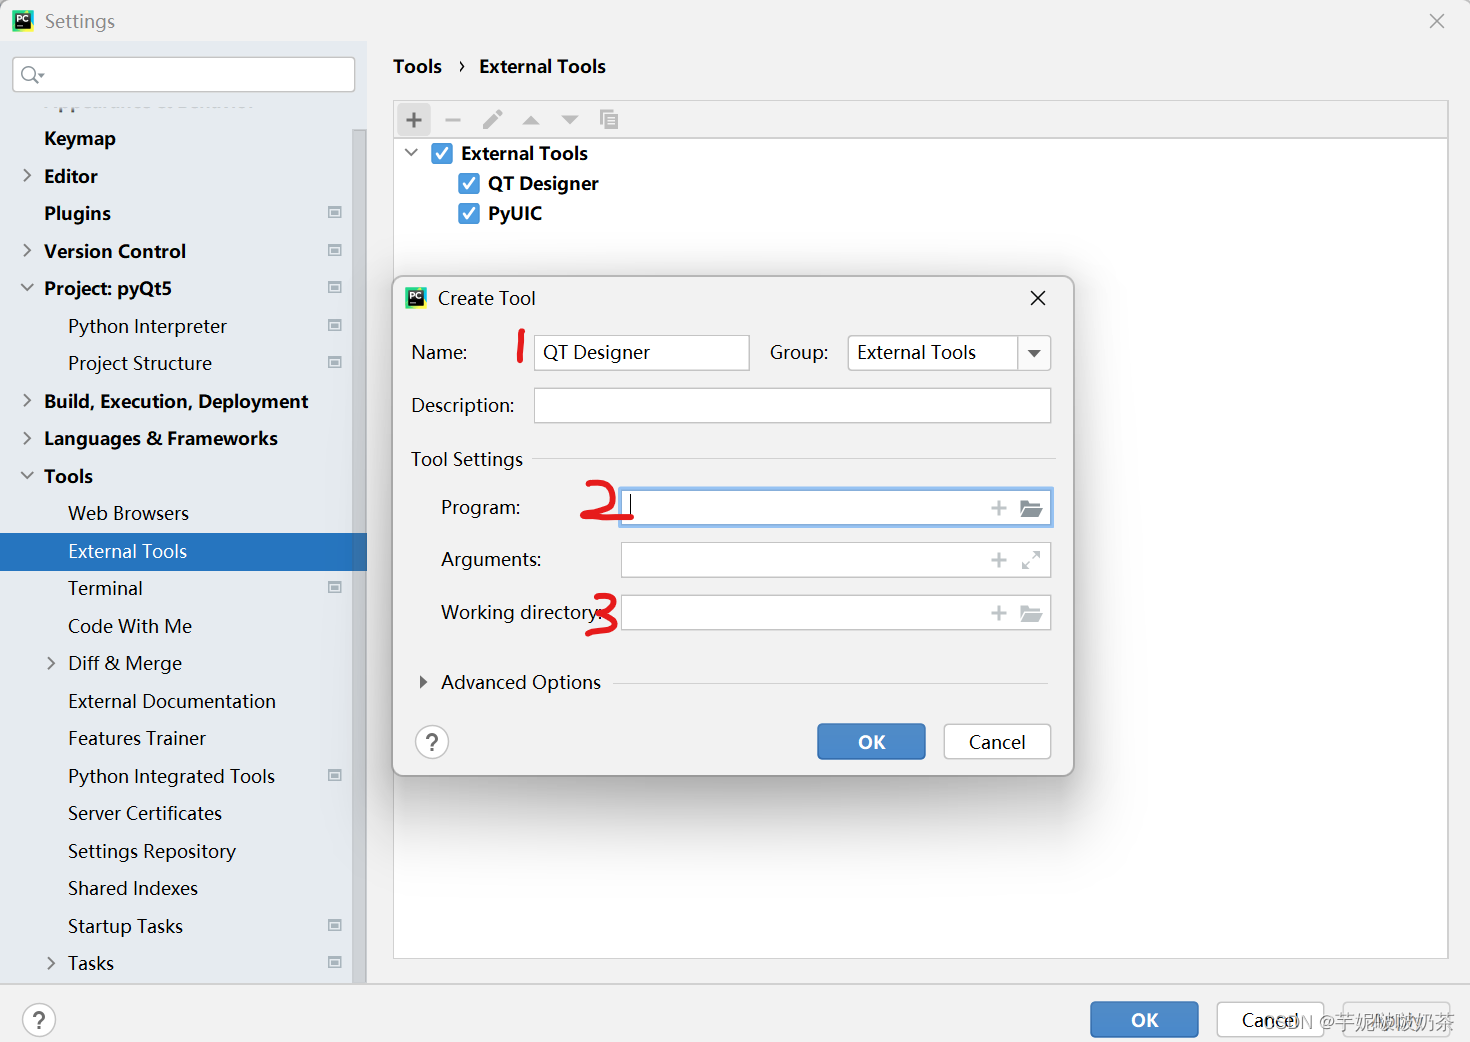Viewport: 1470px width, 1042px height.
Task: Expand the Version Control node
Action: tap(27, 250)
